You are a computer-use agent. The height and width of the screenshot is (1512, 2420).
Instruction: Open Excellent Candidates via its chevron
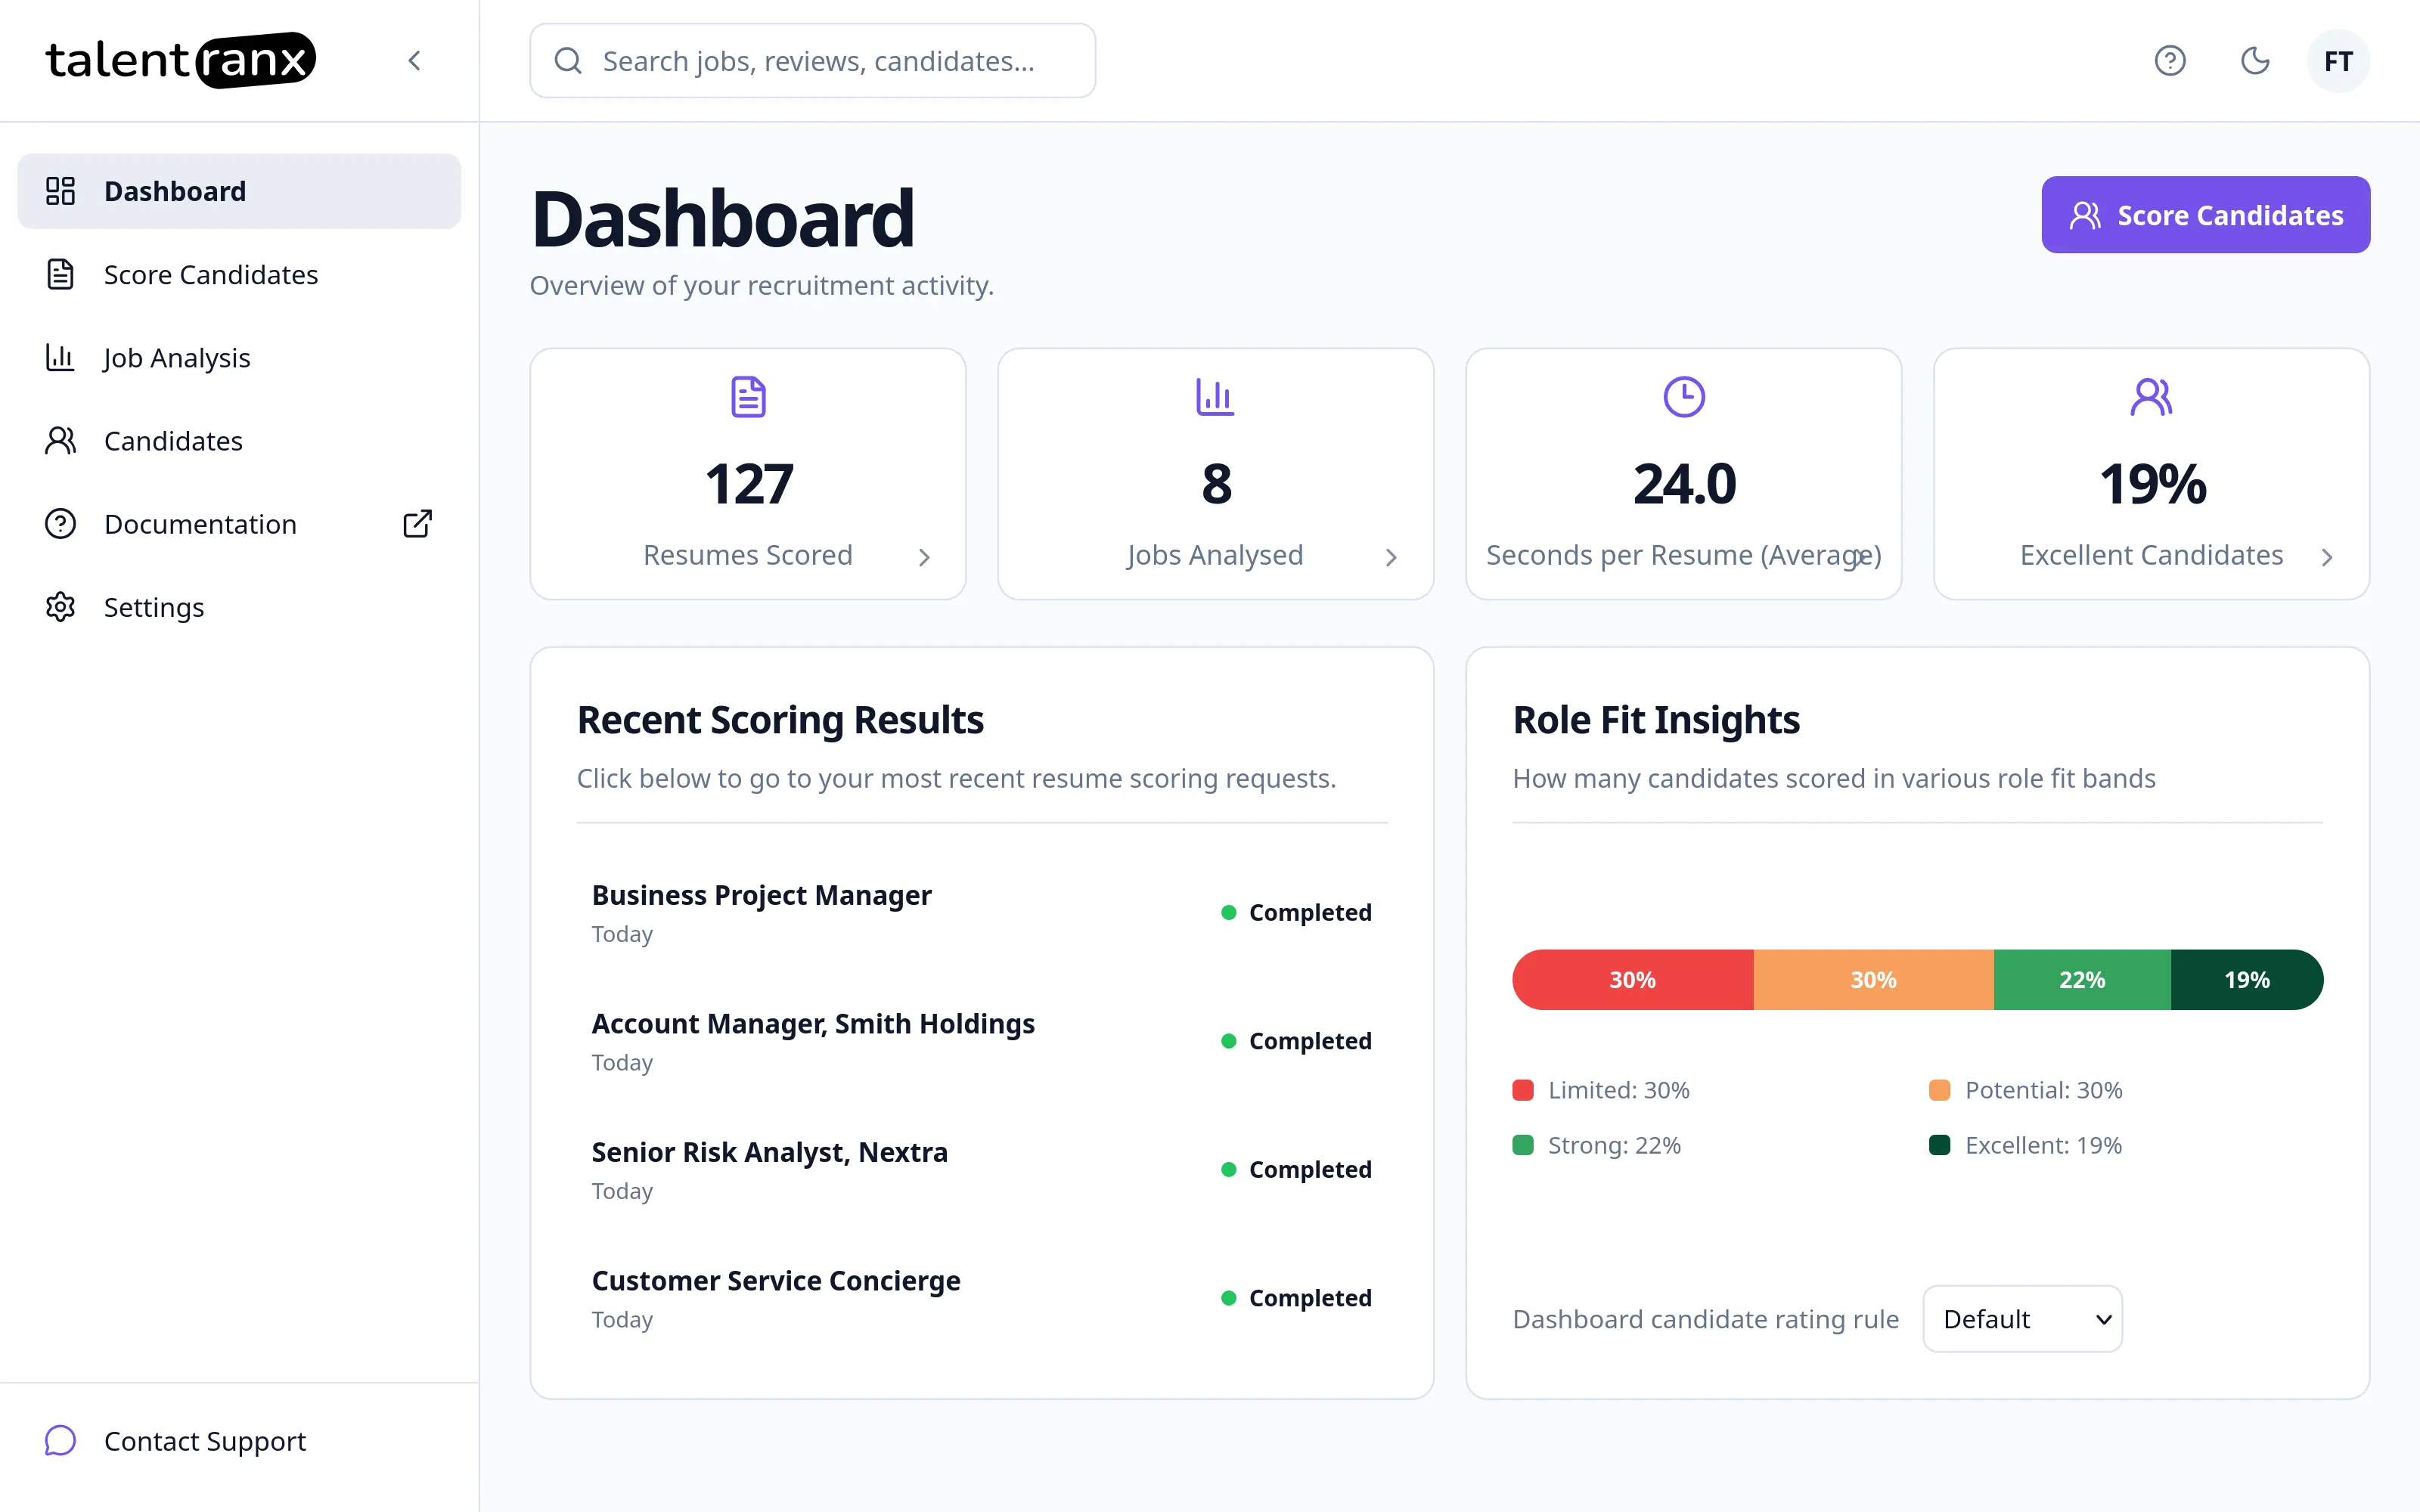pyautogui.click(x=2327, y=557)
